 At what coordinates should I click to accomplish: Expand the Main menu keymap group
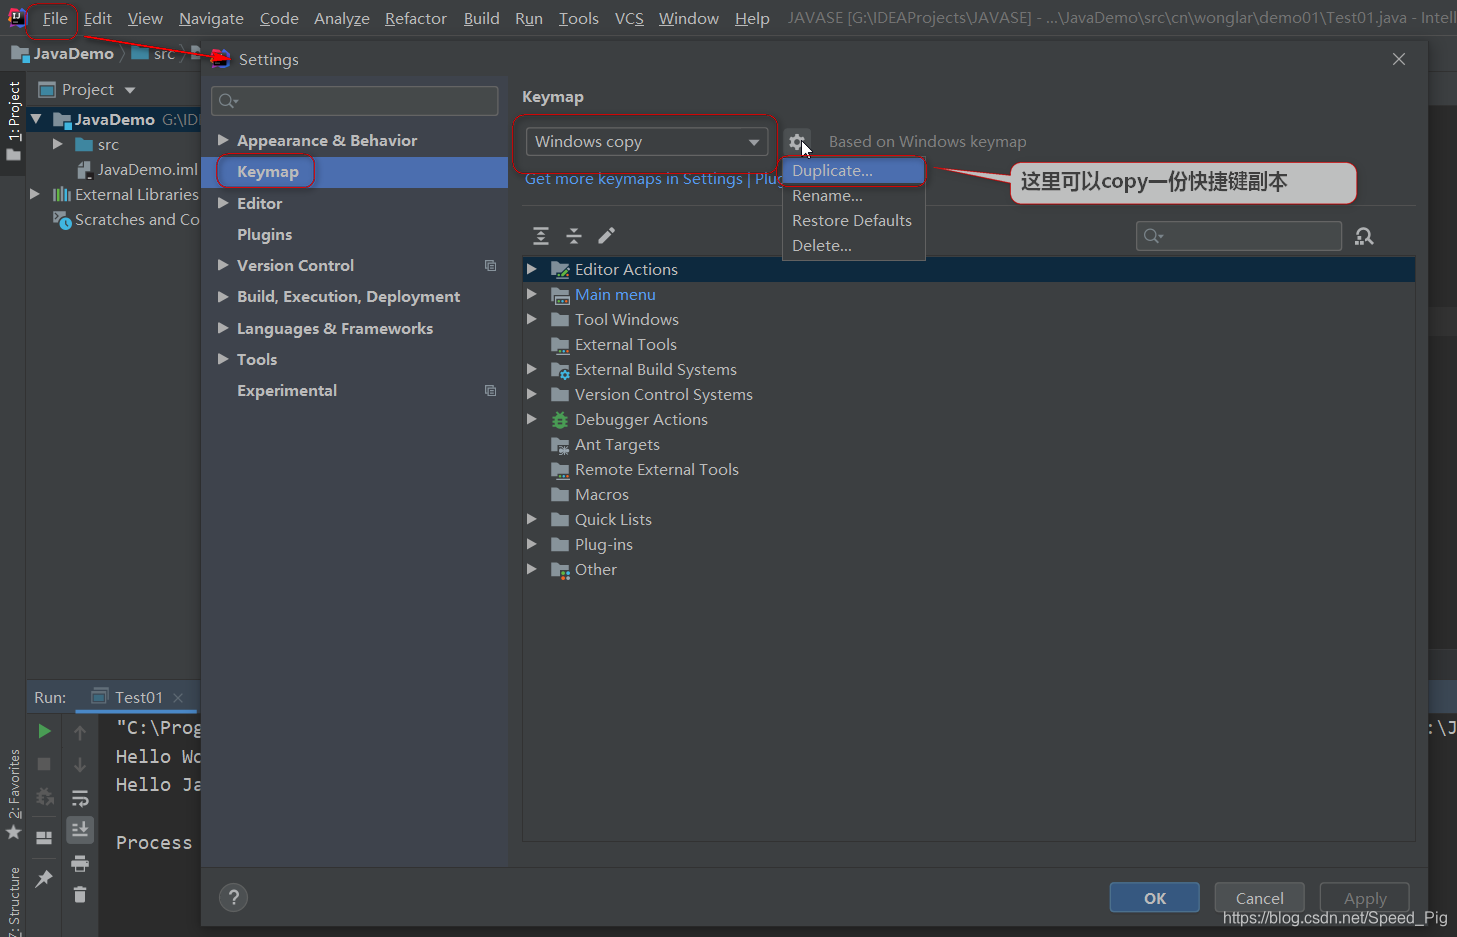(532, 294)
